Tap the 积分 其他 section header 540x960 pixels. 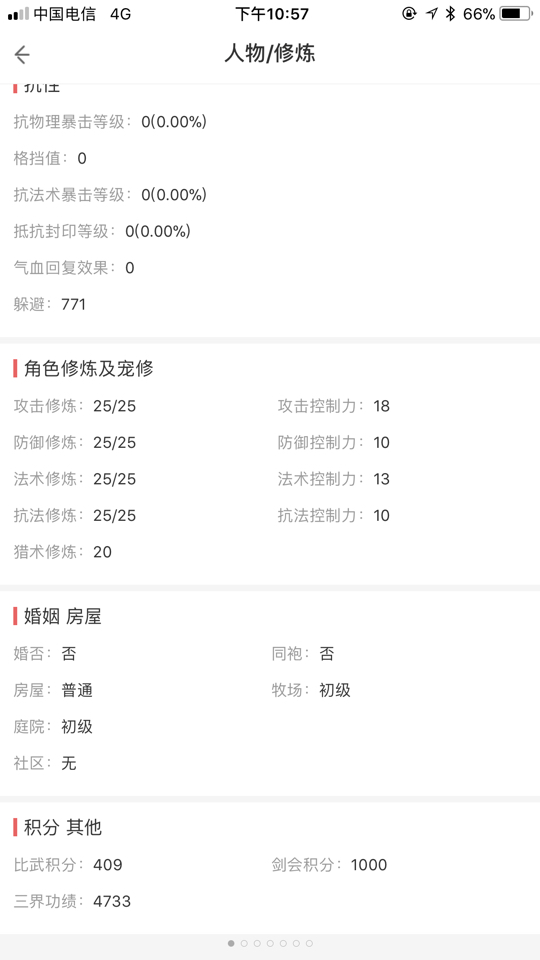point(62,828)
